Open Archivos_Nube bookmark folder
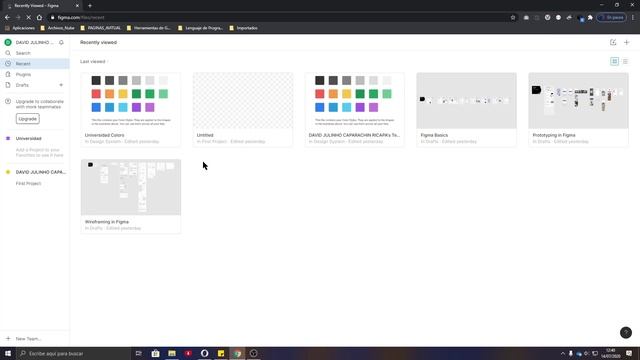The height and width of the screenshot is (360, 640). 57,28
